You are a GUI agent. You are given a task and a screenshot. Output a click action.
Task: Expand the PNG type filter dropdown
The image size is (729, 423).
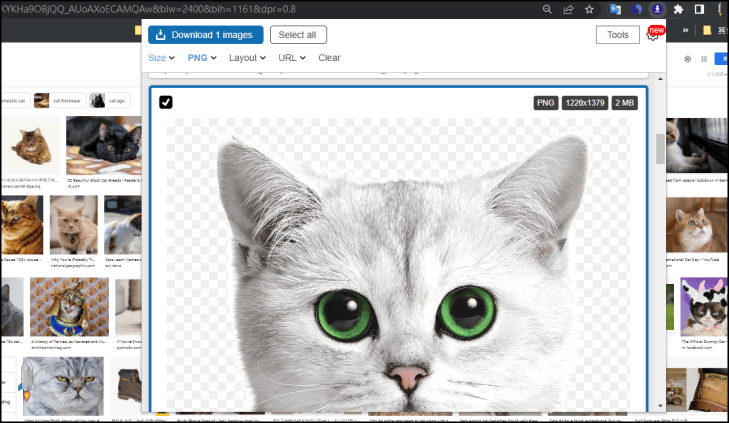click(x=202, y=58)
